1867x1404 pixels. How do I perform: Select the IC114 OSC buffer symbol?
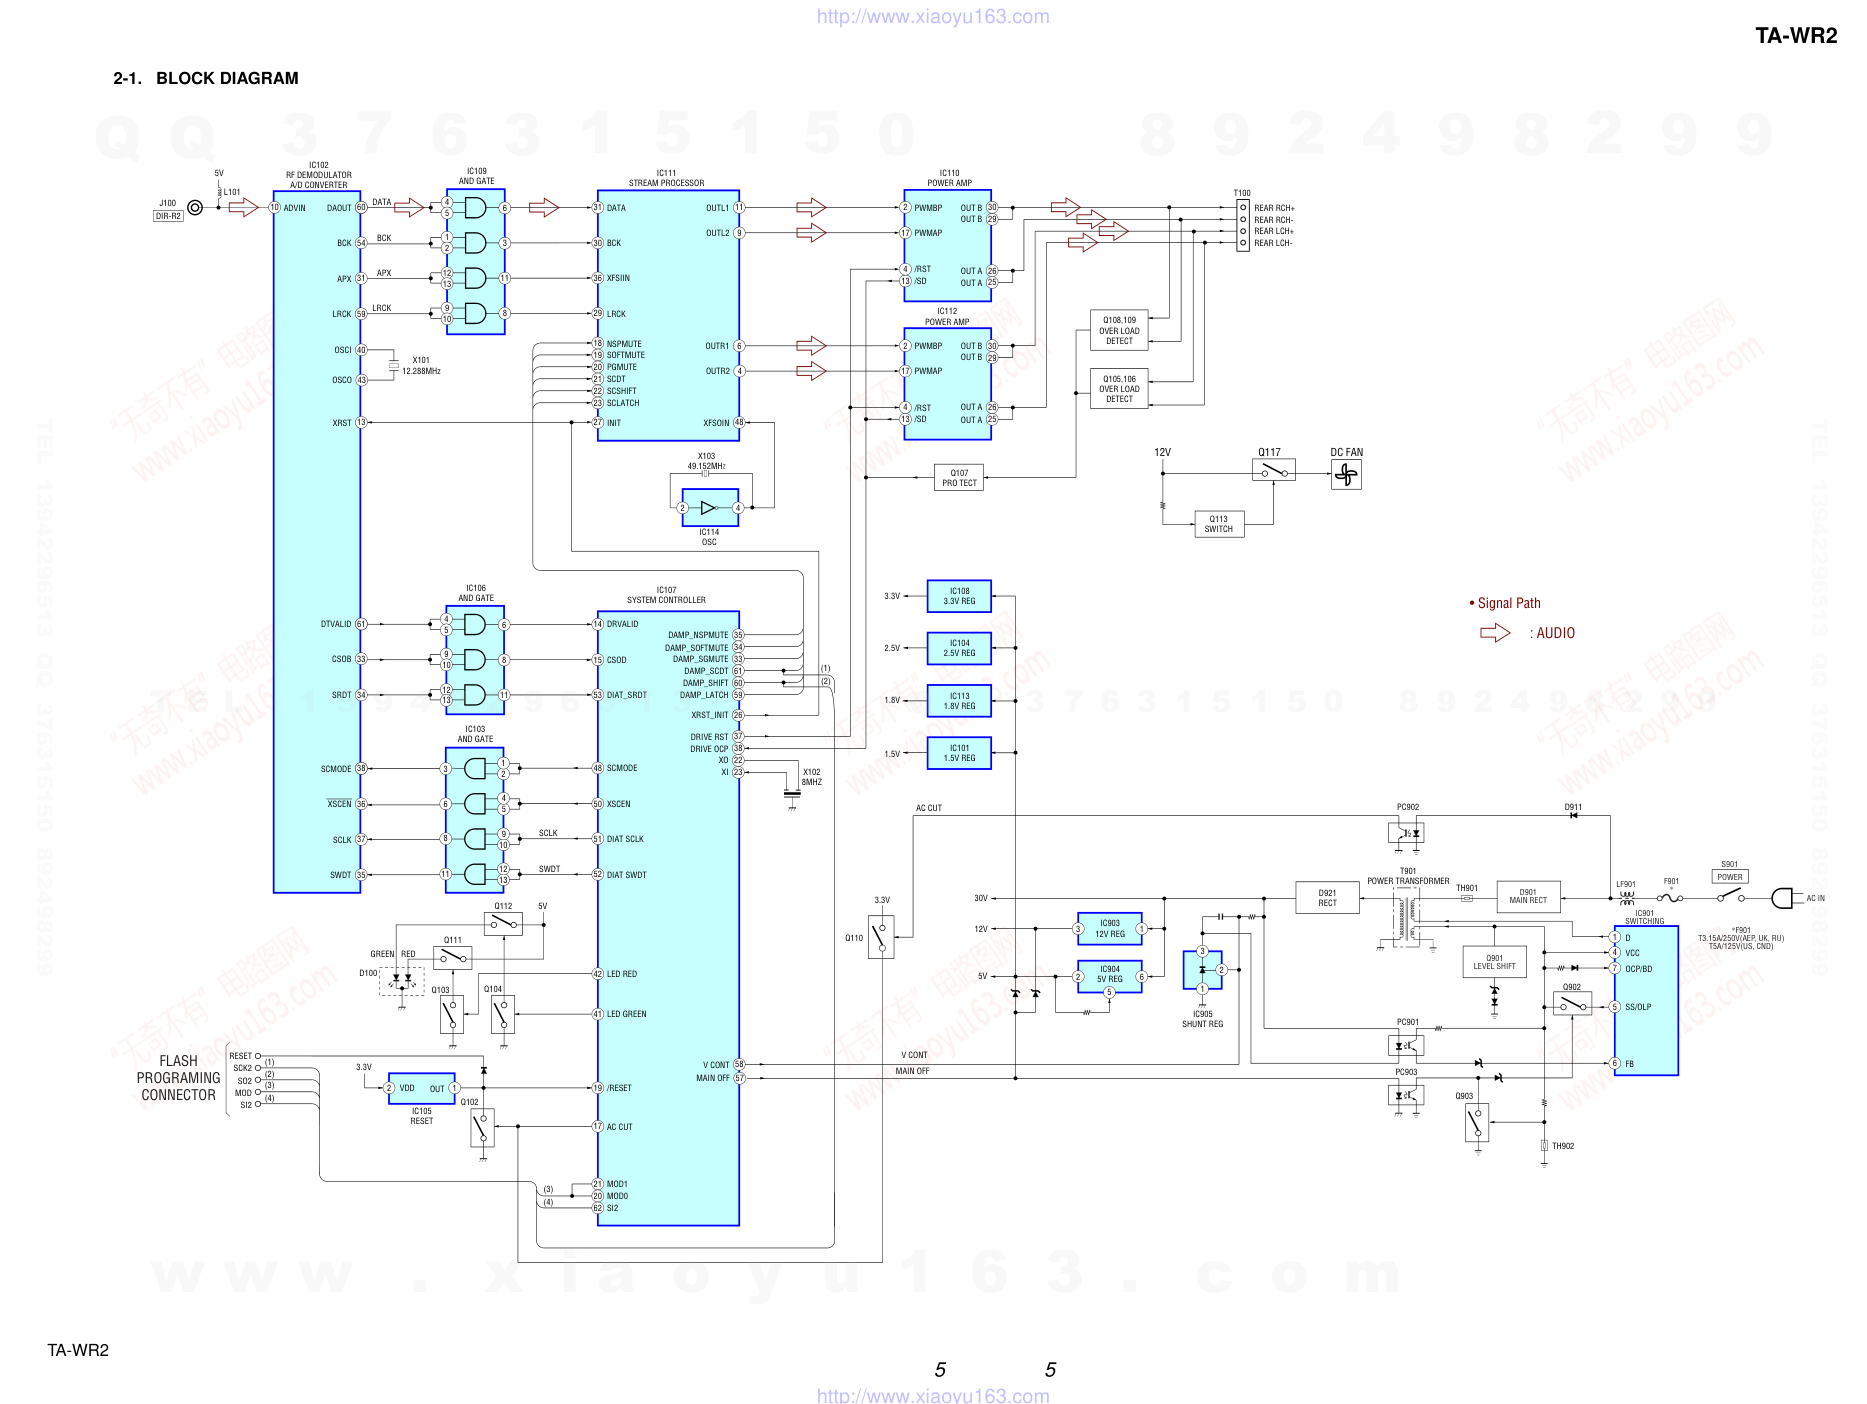pos(710,508)
